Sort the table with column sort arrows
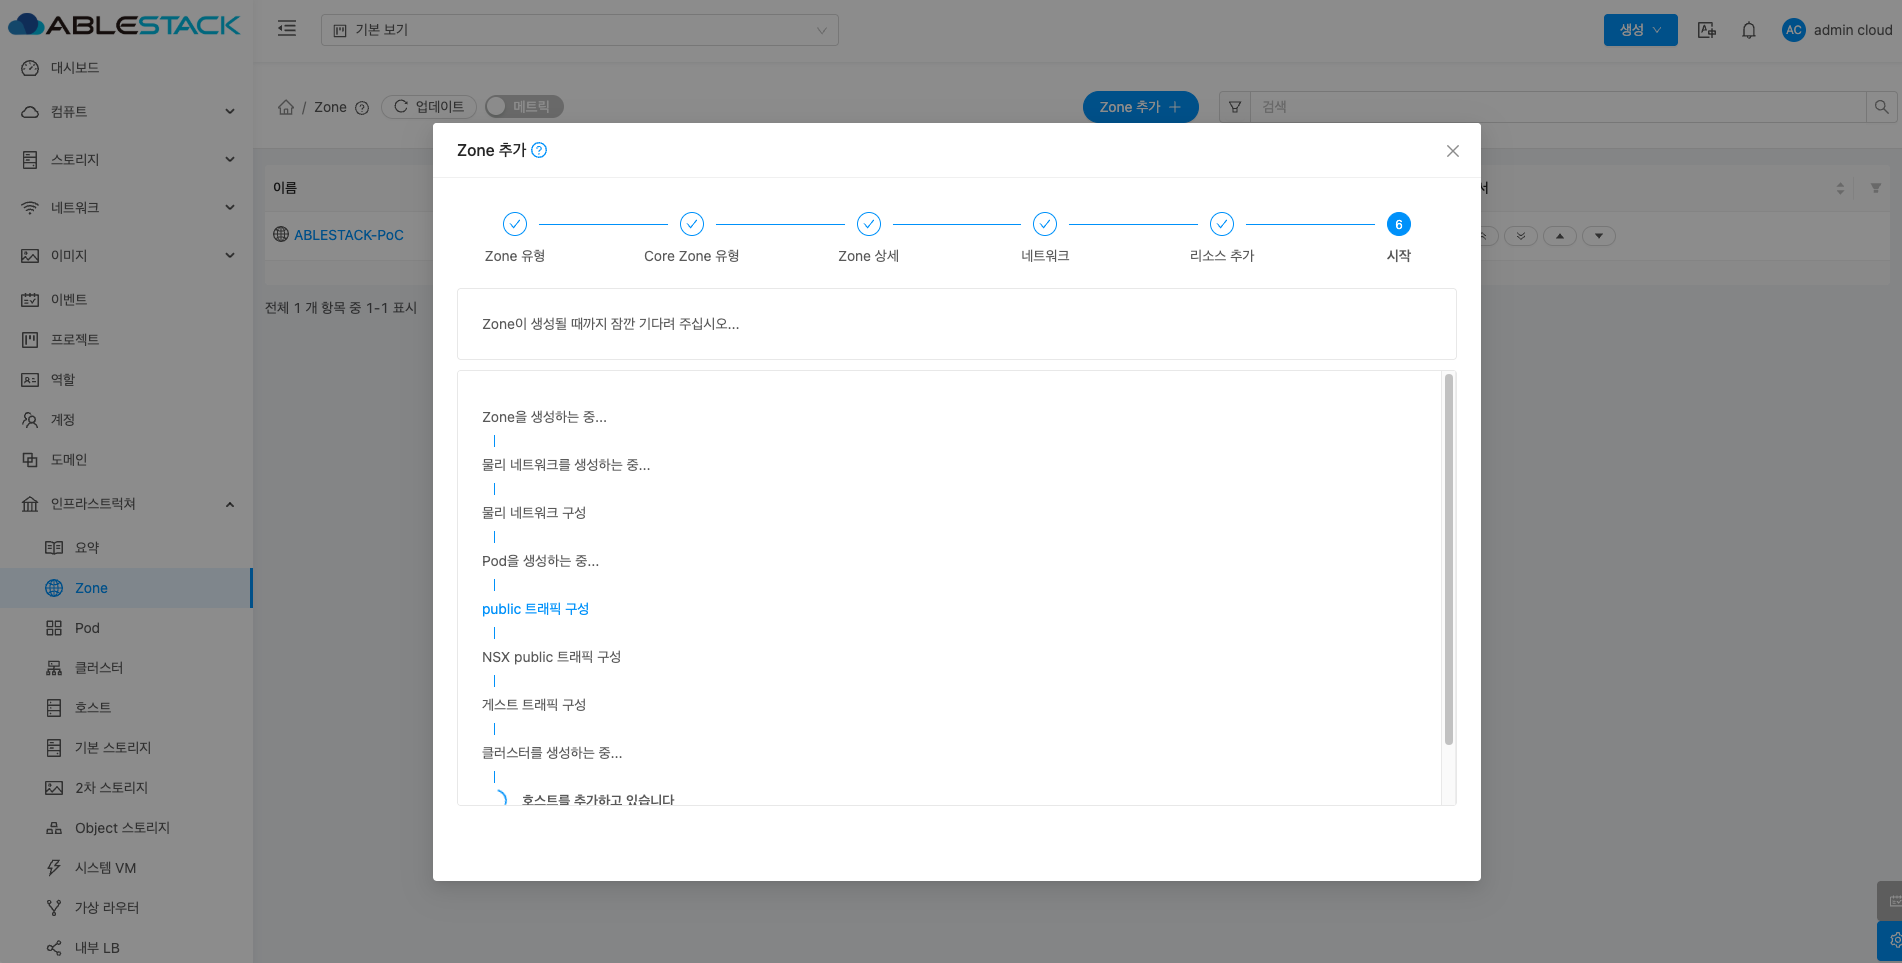The width and height of the screenshot is (1902, 963). tap(1840, 188)
